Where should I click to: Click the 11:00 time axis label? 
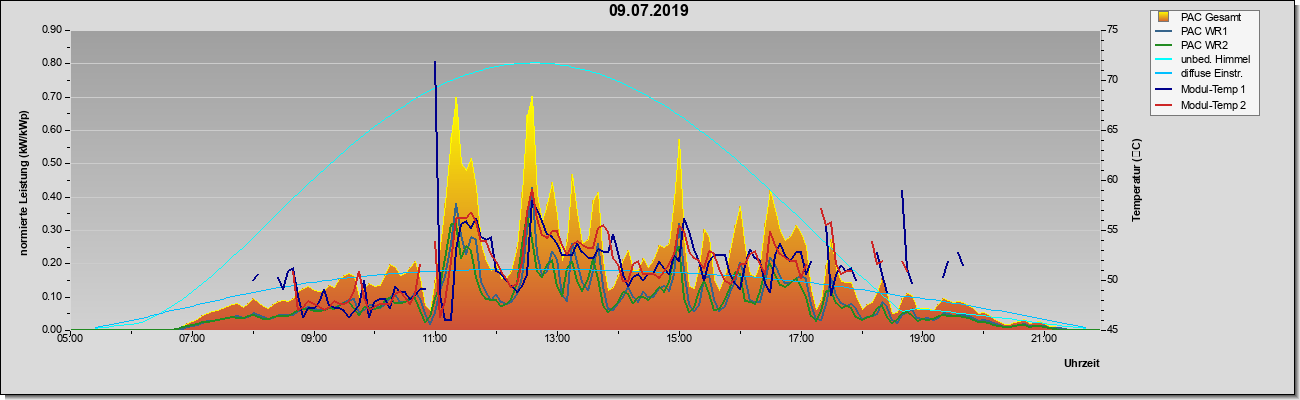tap(435, 340)
